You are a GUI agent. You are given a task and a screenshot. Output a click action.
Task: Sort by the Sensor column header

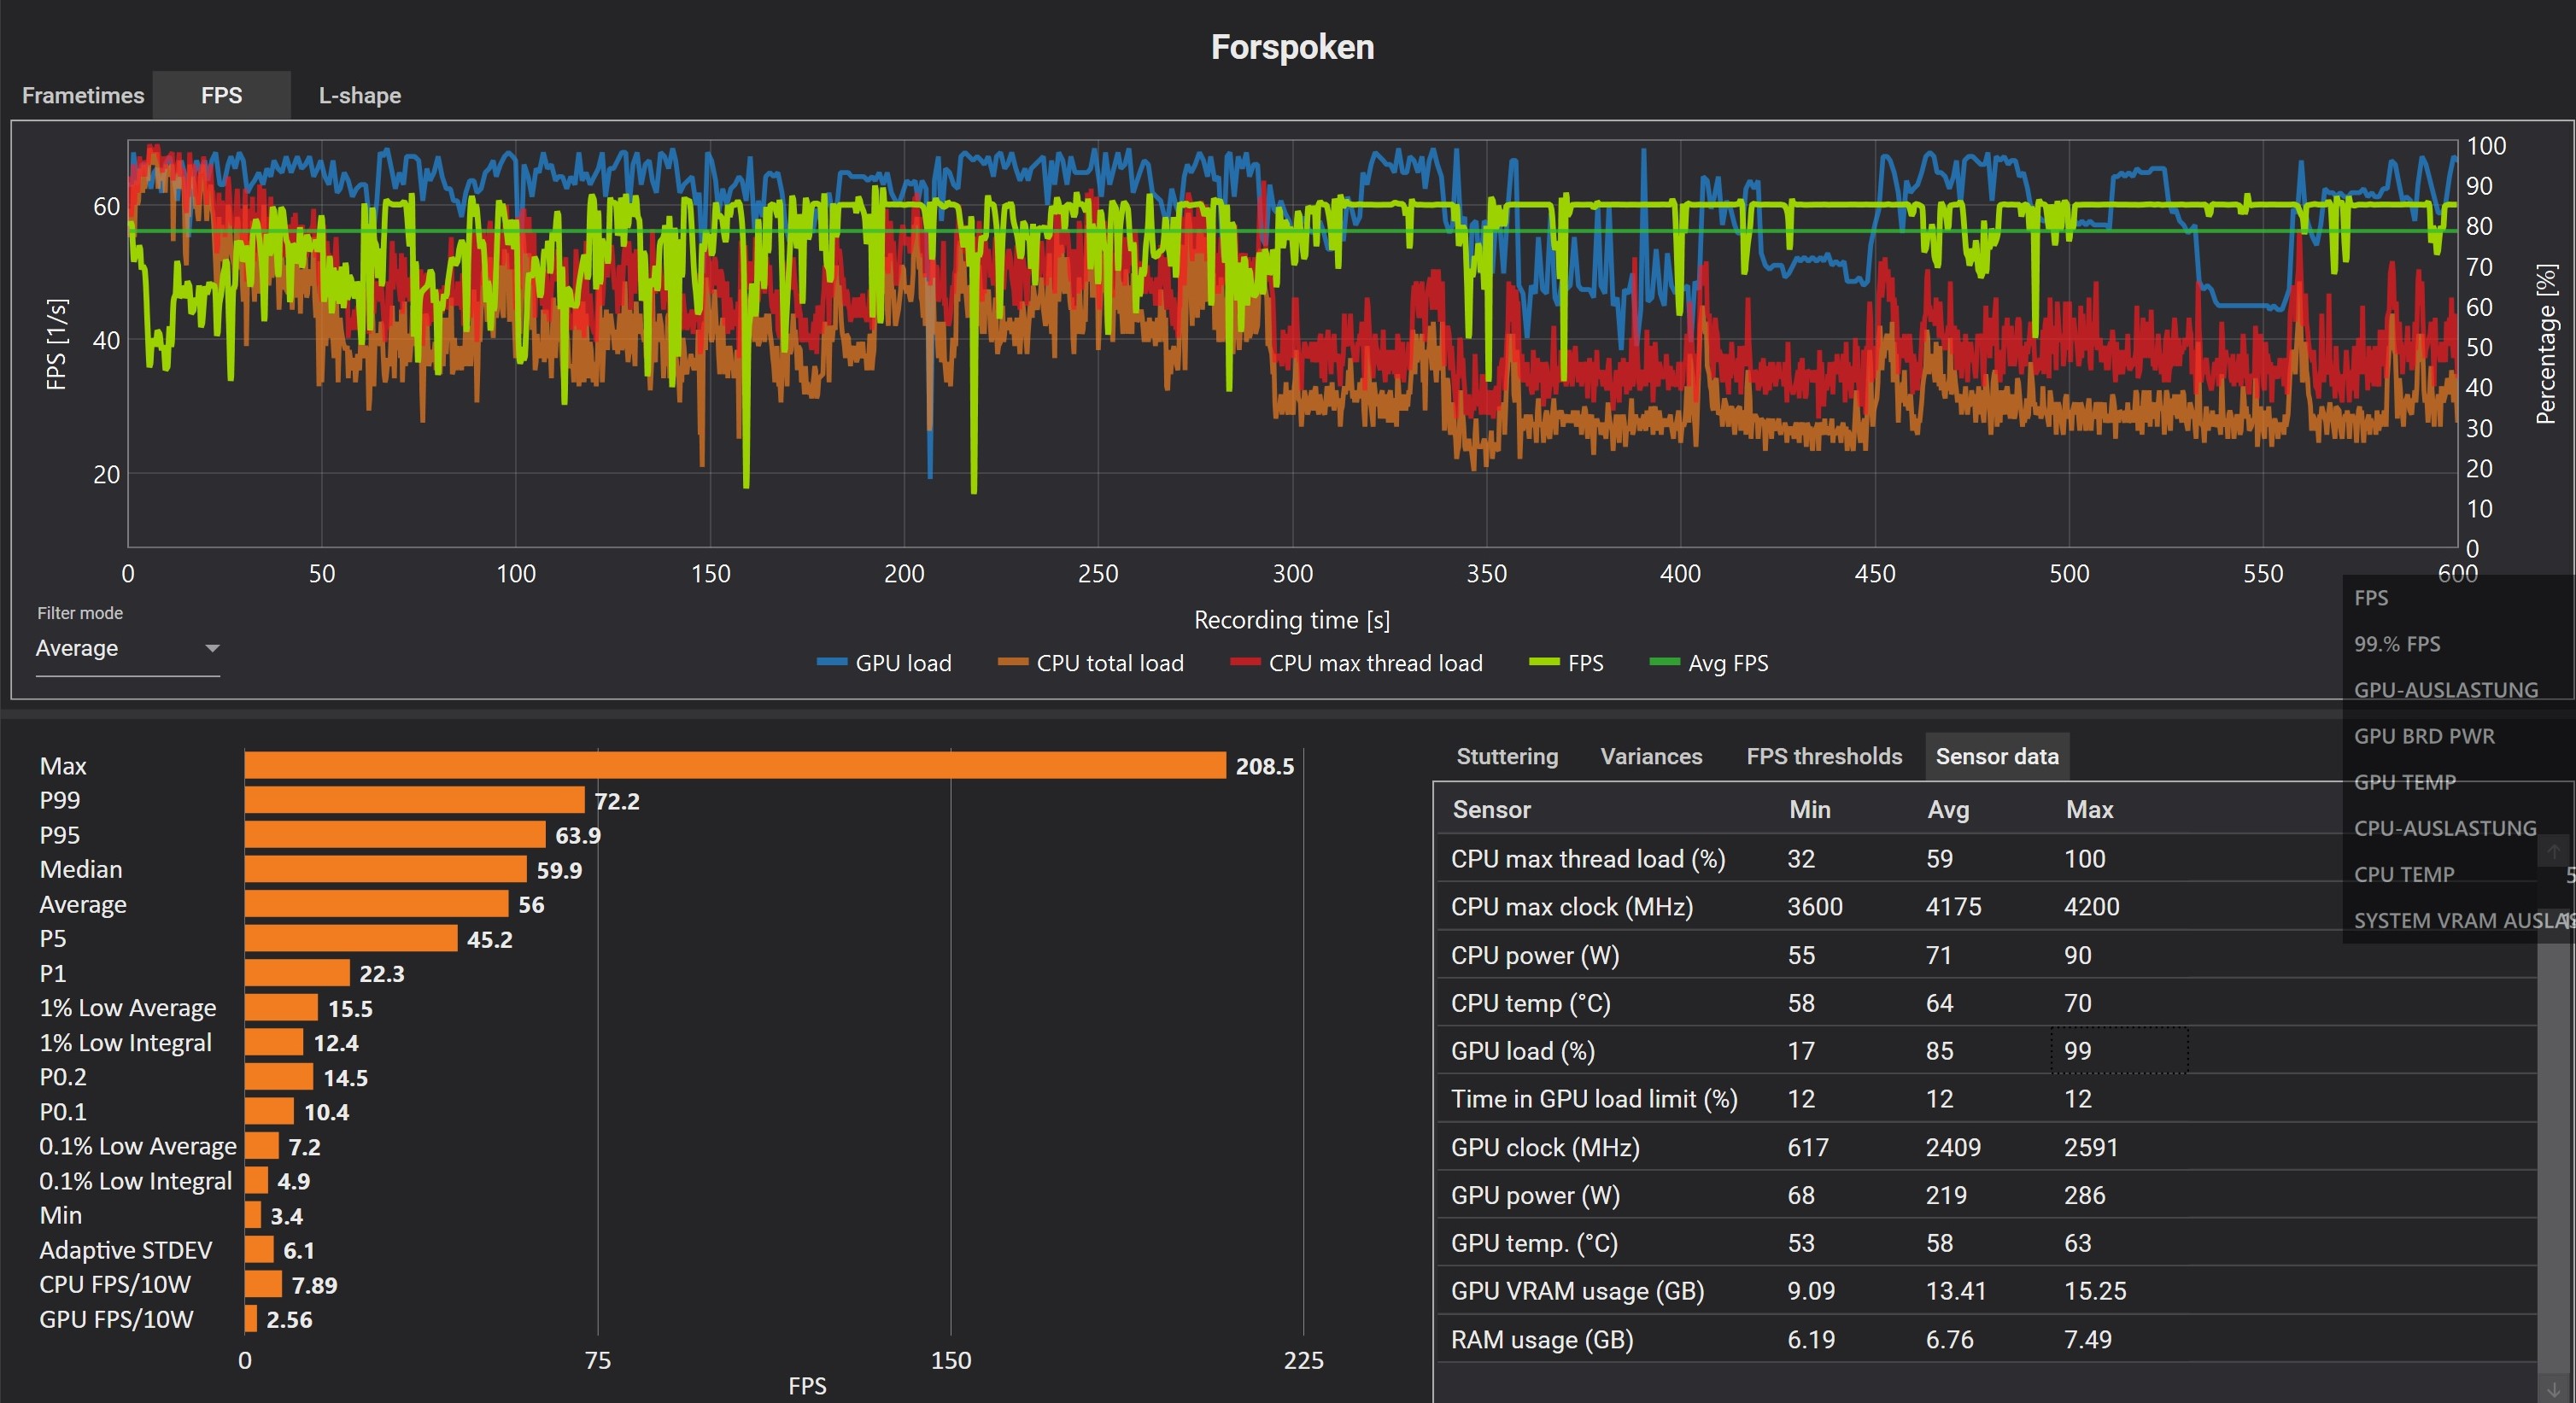pyautogui.click(x=1491, y=809)
